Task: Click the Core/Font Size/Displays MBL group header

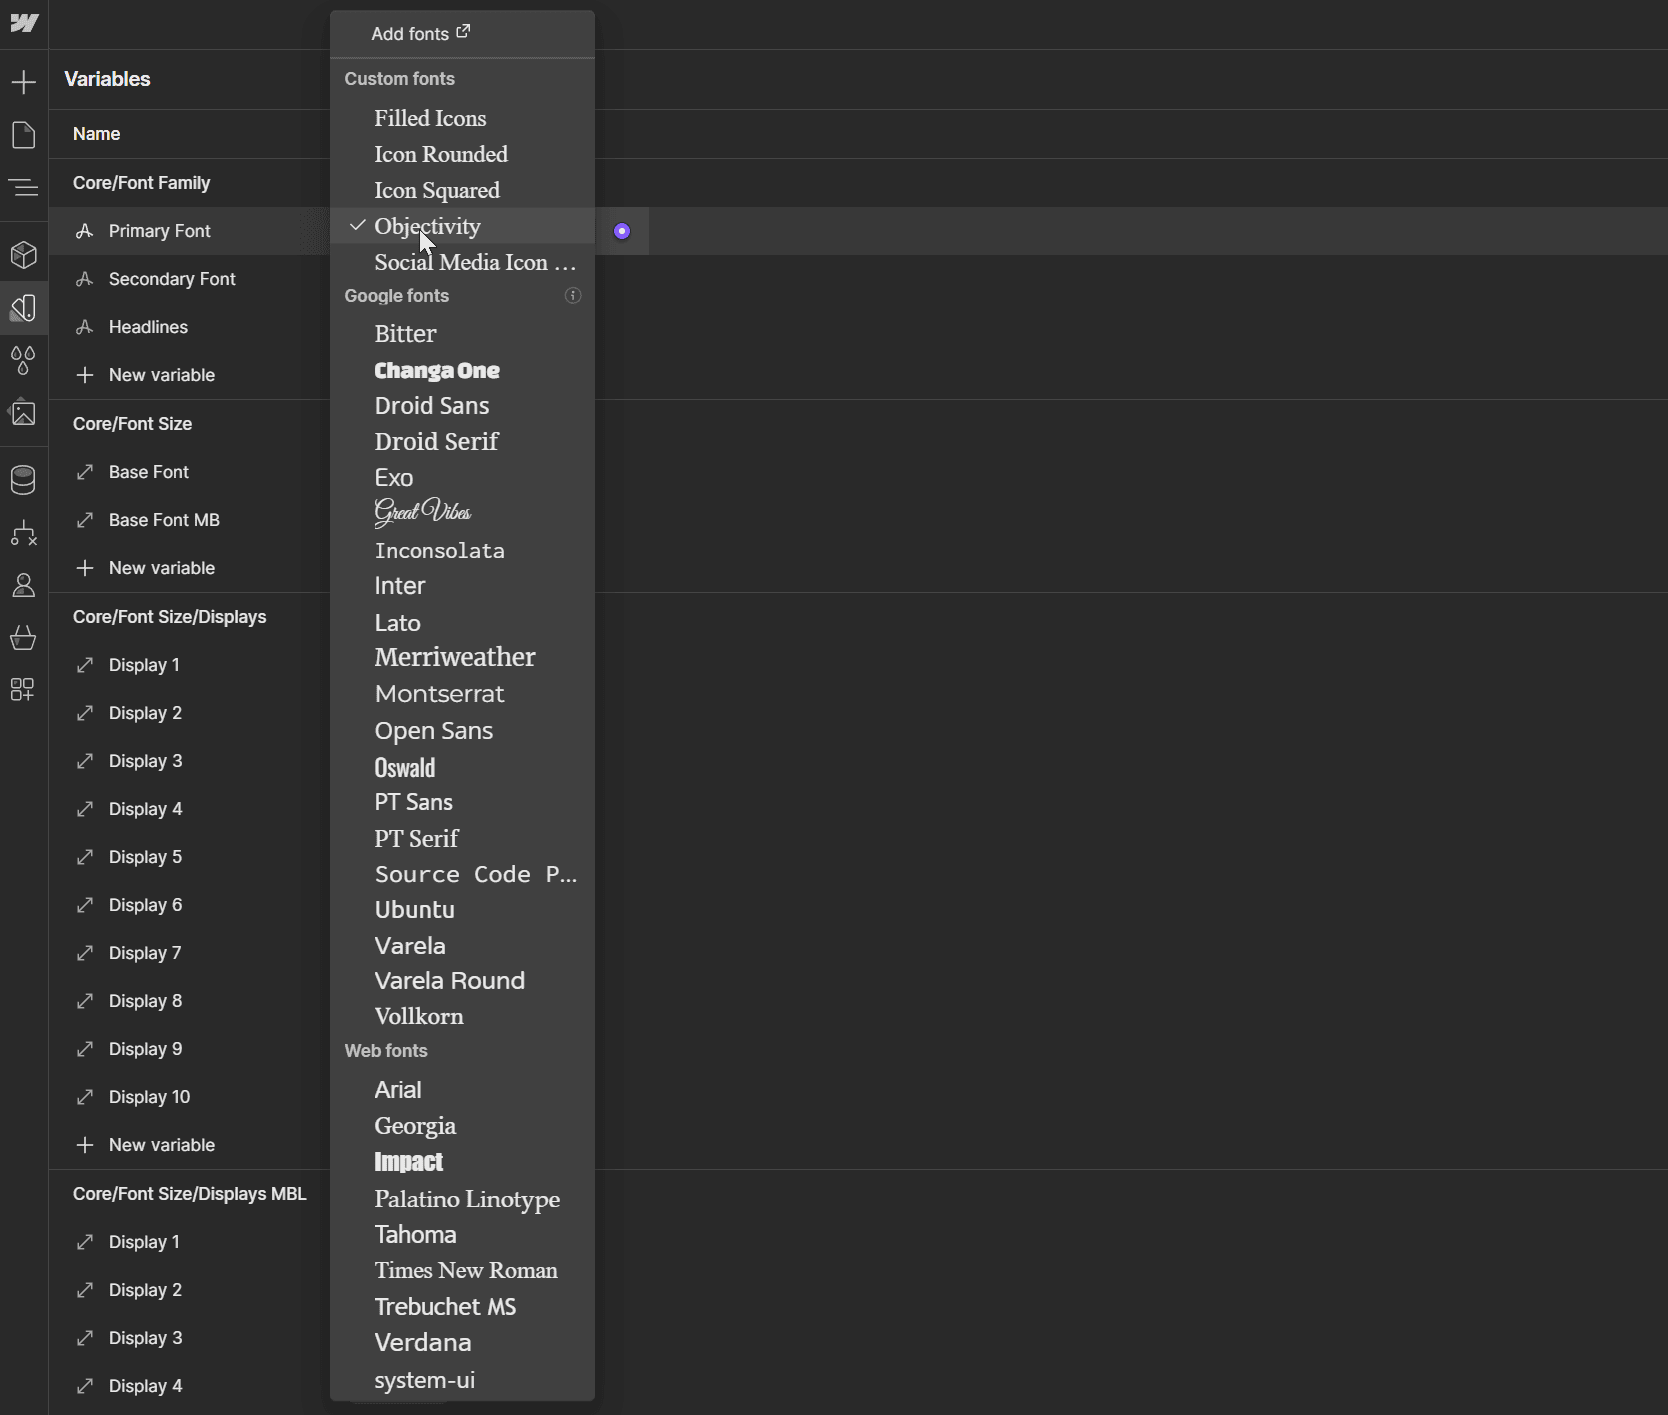Action: tap(189, 1194)
